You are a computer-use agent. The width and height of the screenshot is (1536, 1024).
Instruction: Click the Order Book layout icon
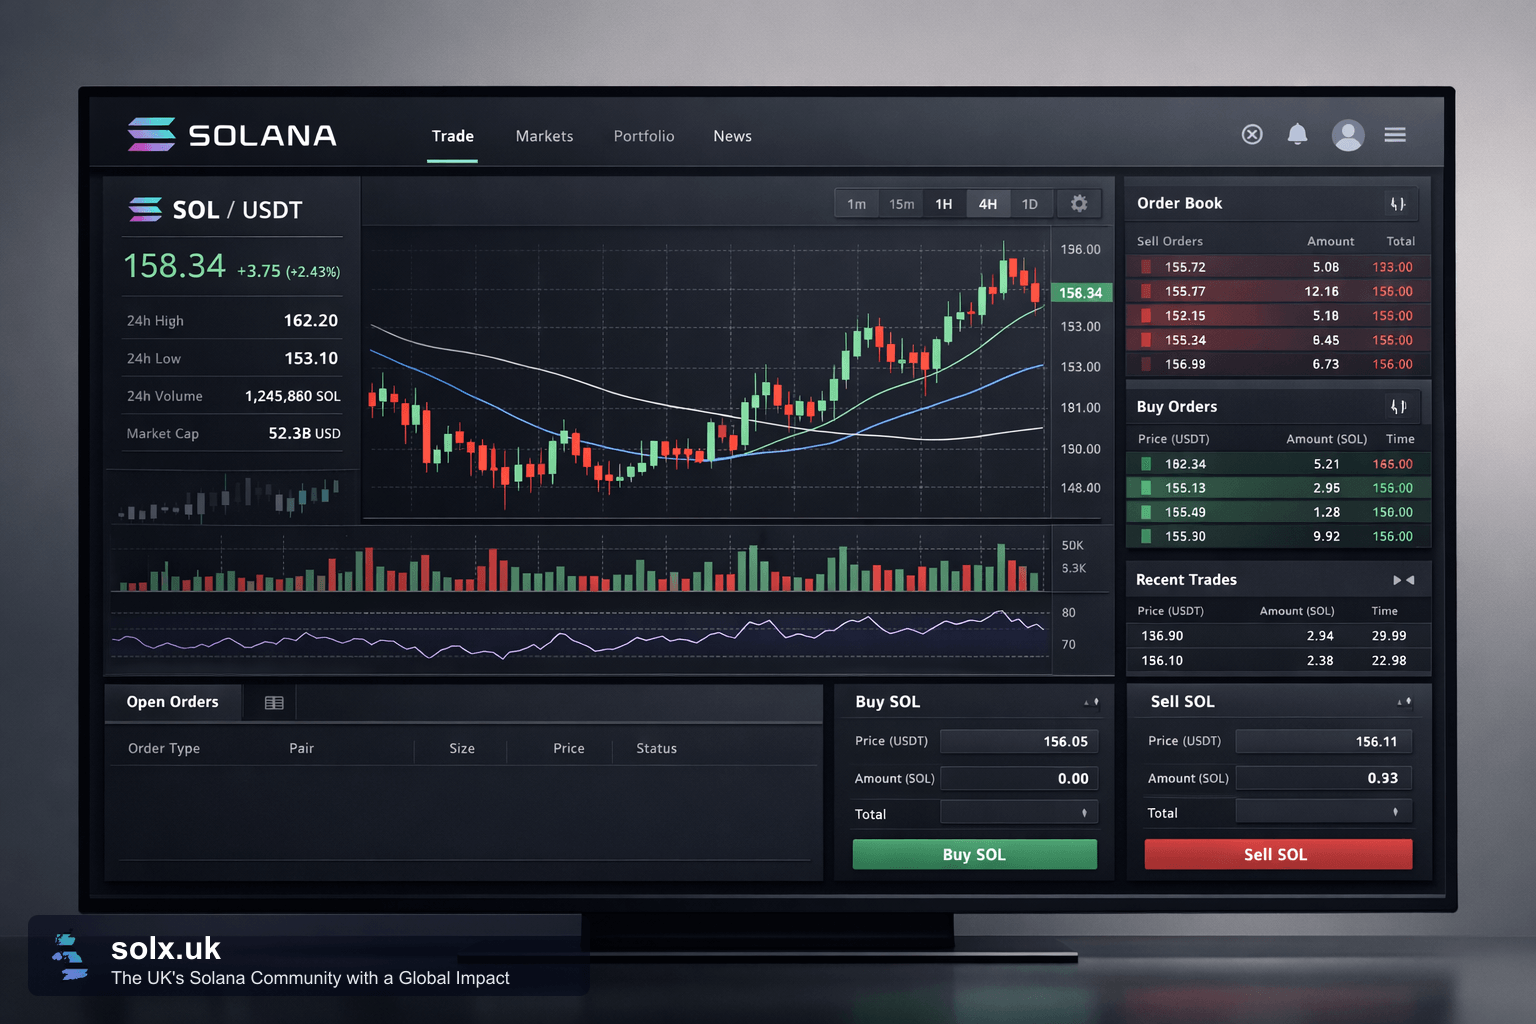pos(1398,204)
